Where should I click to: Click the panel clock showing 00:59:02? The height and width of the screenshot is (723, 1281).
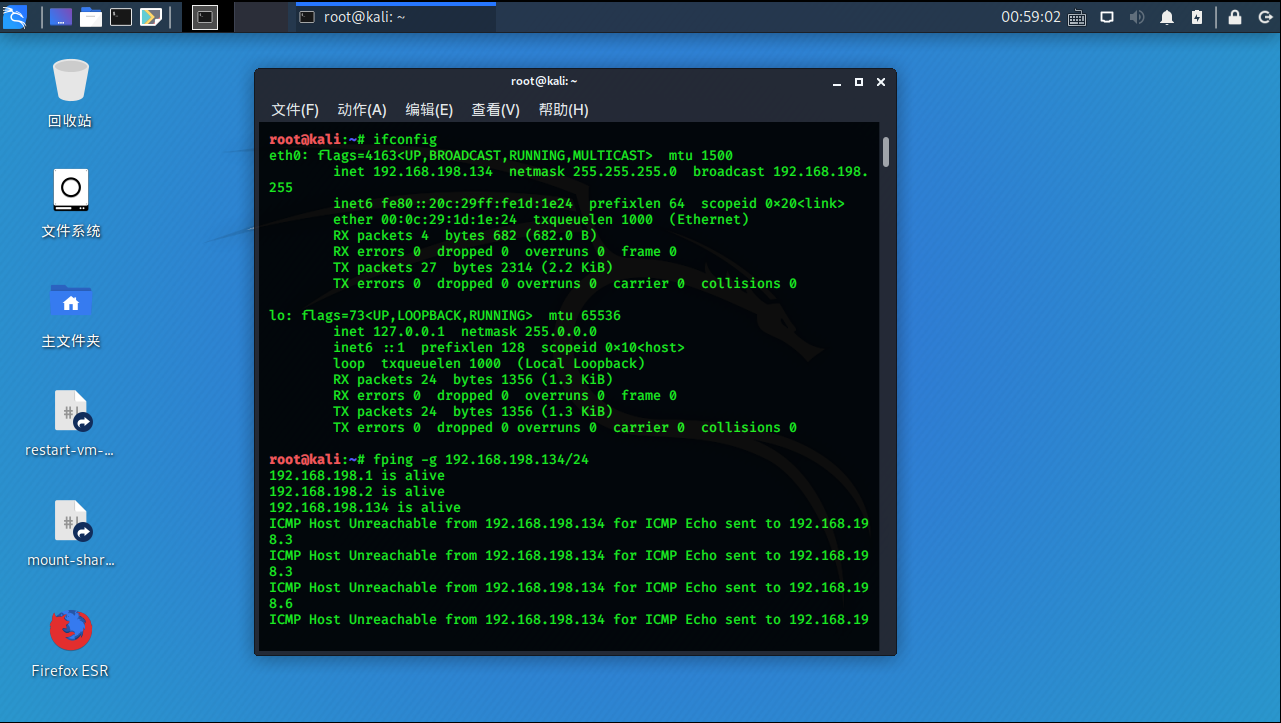click(x=1030, y=17)
